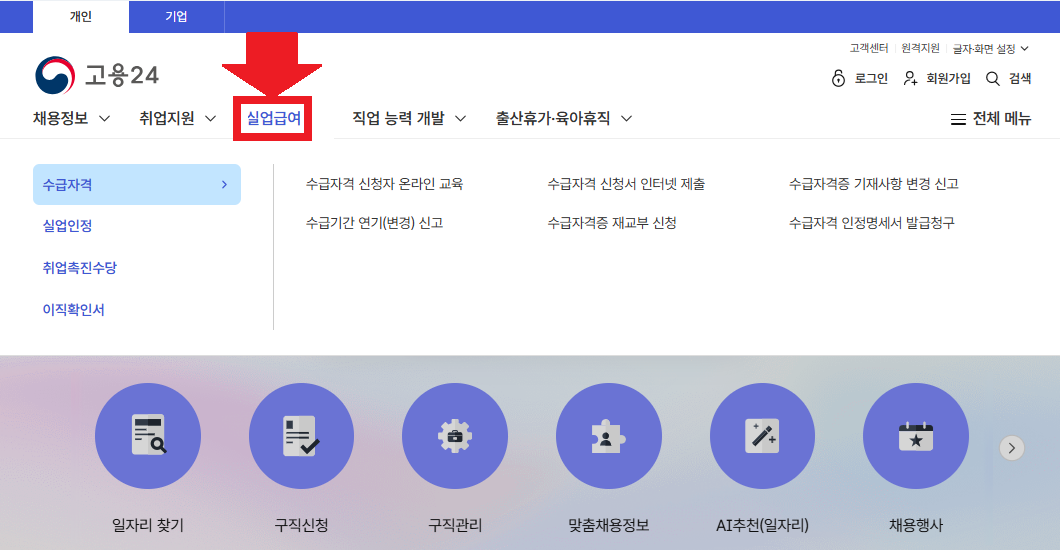This screenshot has width=1060, height=550.
Task: Open 수급자격 신청서 인터넷 제출
Action: [626, 184]
